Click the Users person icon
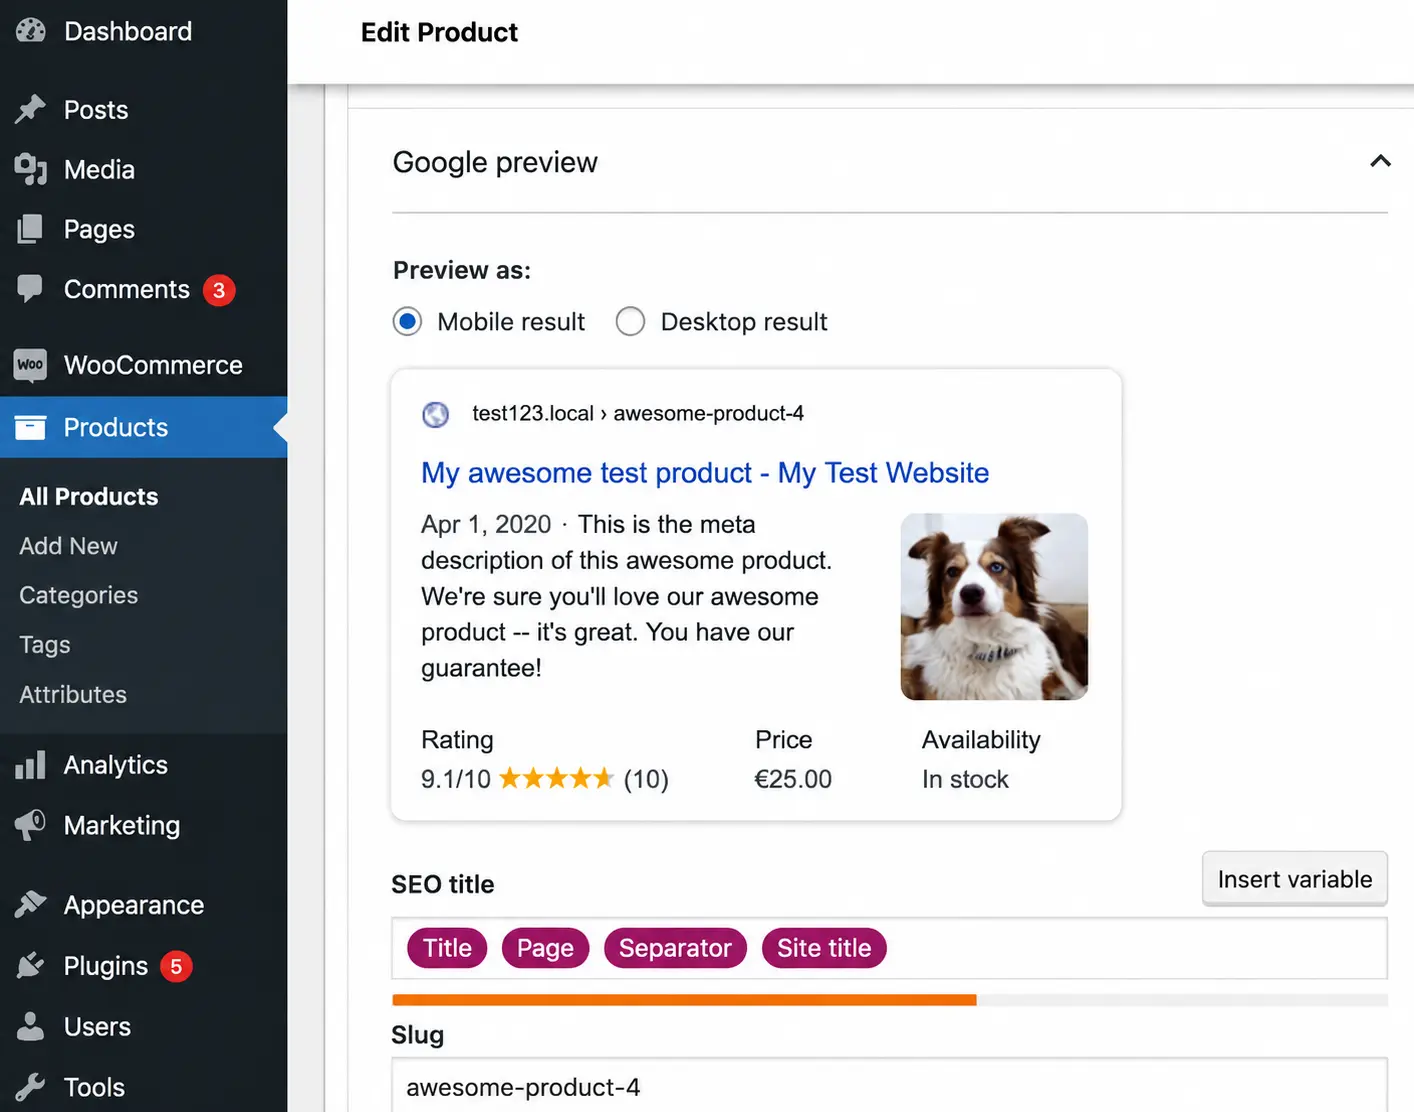The image size is (1414, 1112). tap(31, 1026)
